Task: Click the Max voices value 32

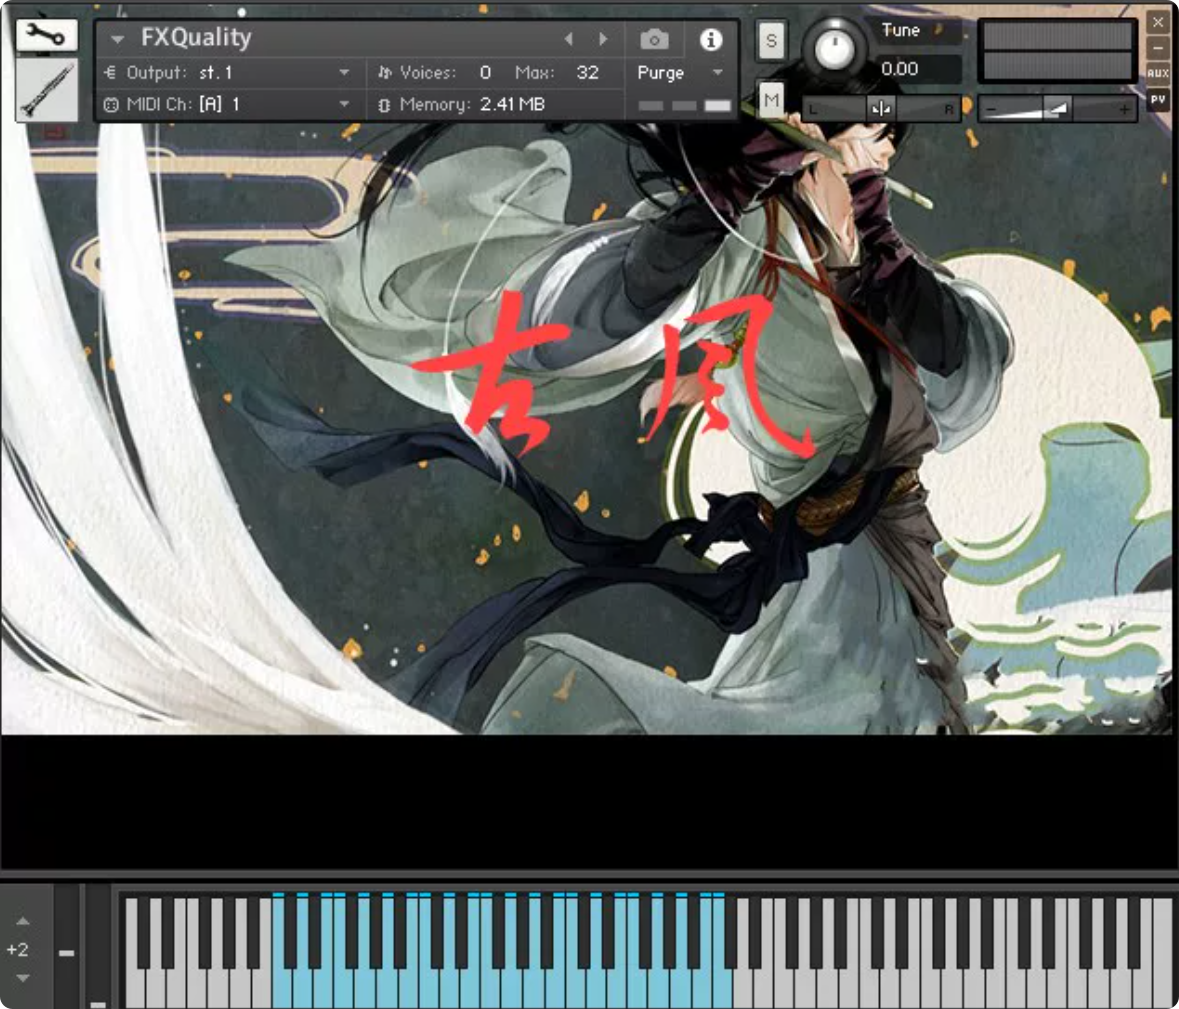Action: 587,72
